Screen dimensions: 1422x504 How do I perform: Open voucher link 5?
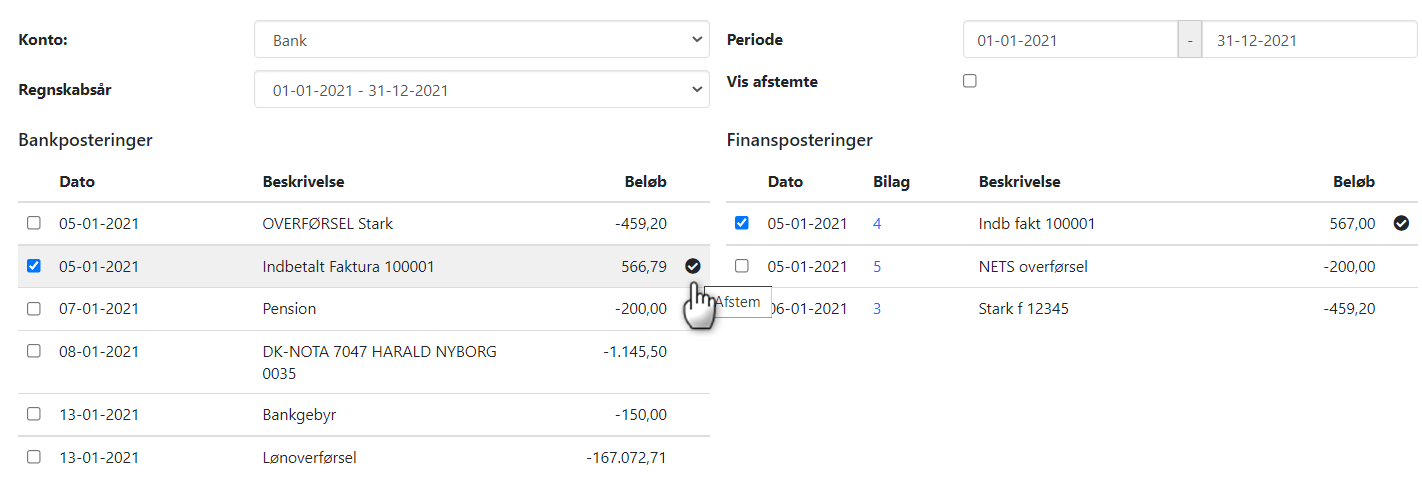pyautogui.click(x=877, y=267)
